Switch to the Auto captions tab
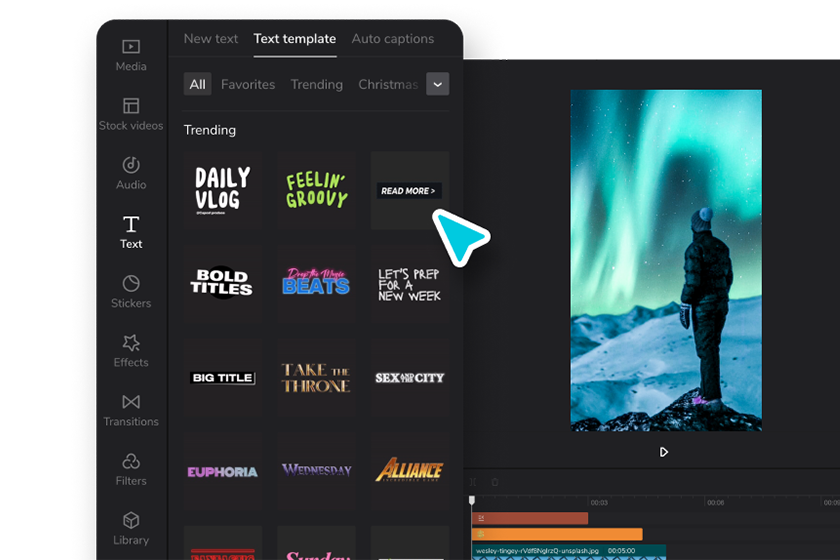 pos(393,39)
